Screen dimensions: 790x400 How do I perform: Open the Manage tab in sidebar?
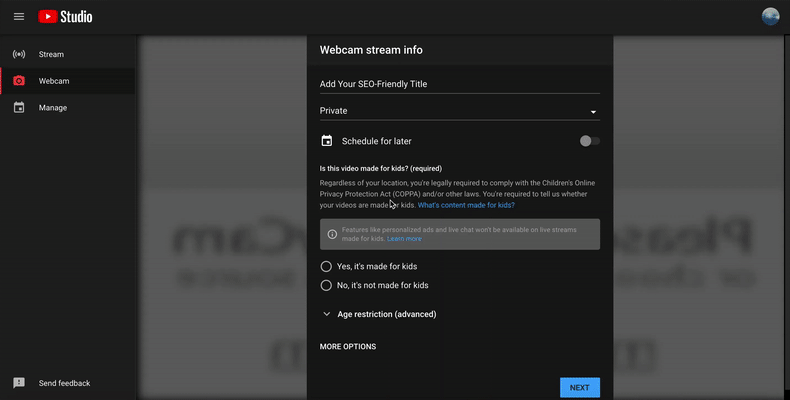click(x=54, y=108)
